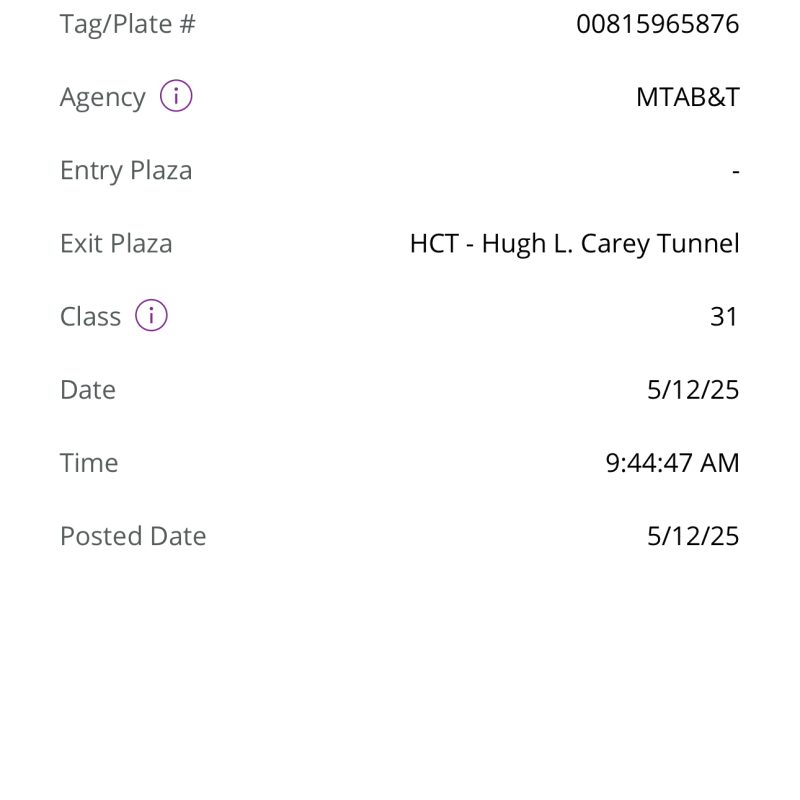Click the class value 31
The height and width of the screenshot is (800, 800).
[724, 316]
